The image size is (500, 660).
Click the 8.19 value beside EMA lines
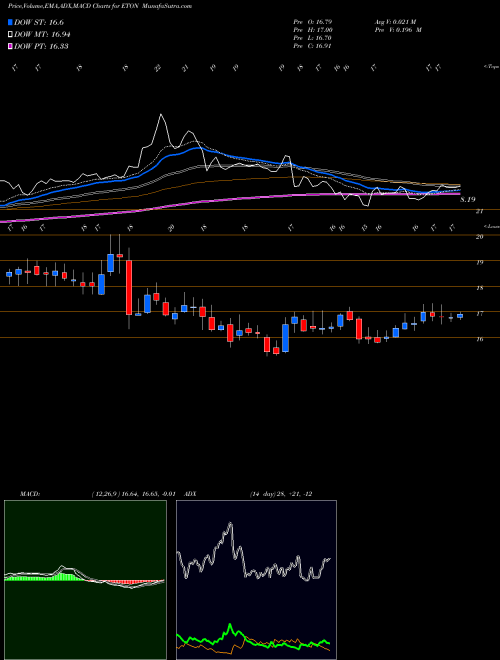pyautogui.click(x=468, y=200)
